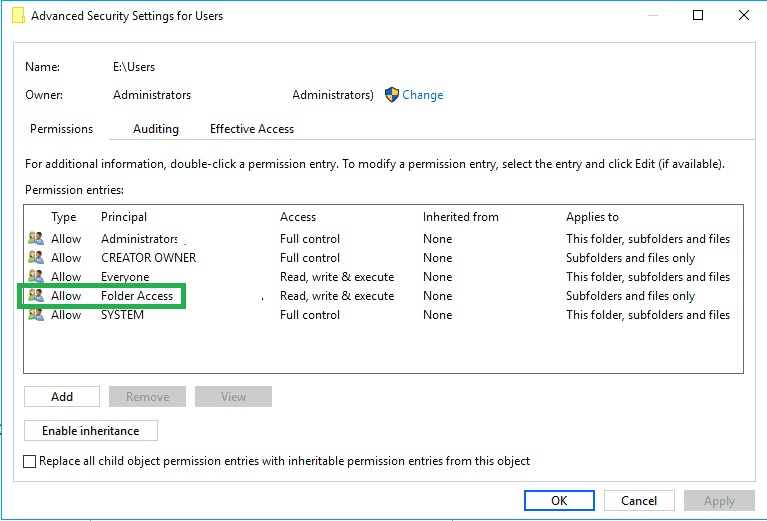Click the Folder Access entry user icon

[36, 295]
